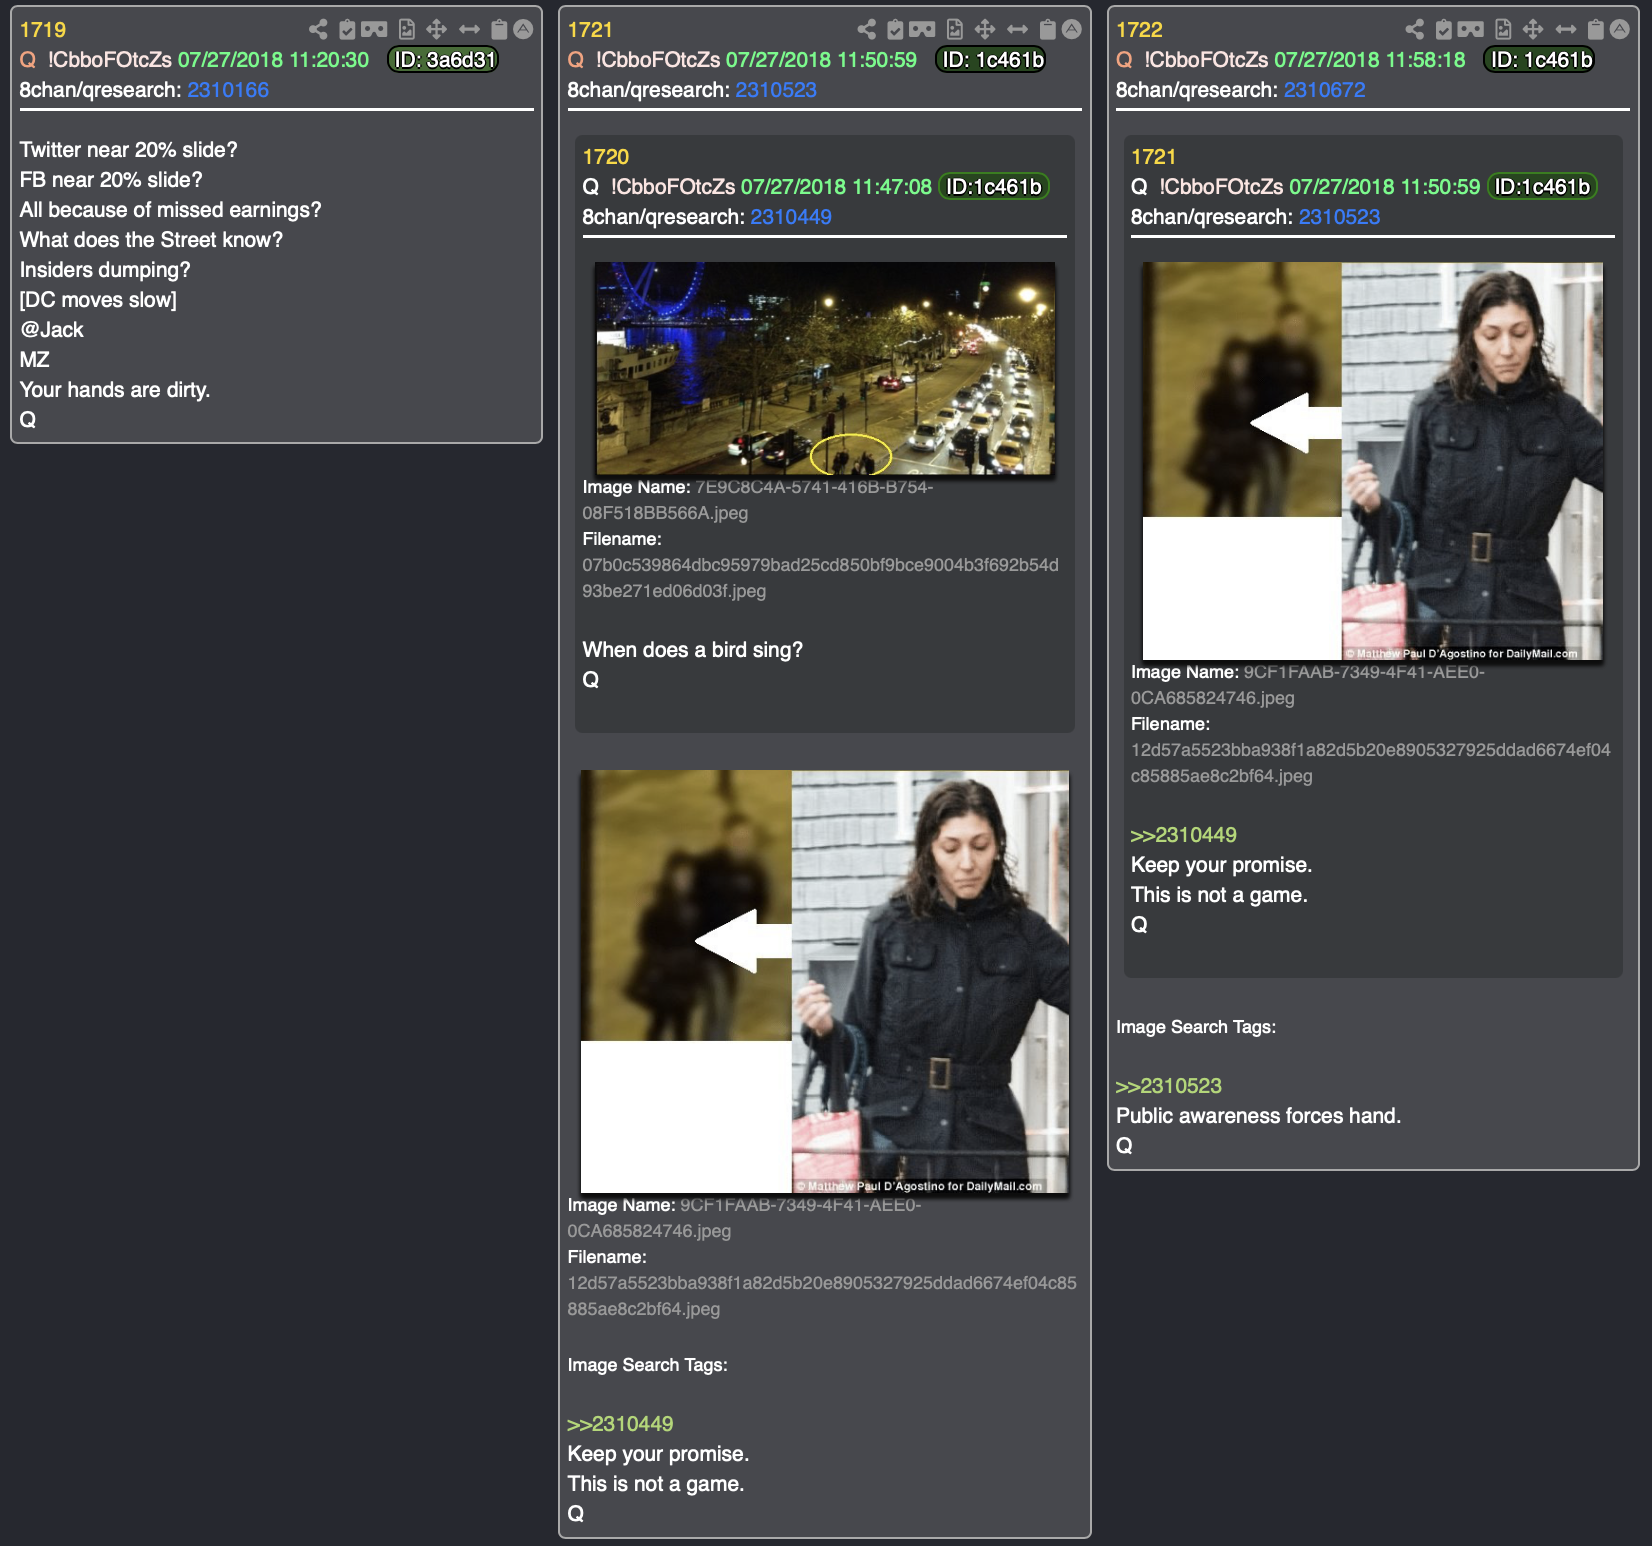Click the share icon on post 1719
Screen dimensions: 1652x1546
click(x=318, y=29)
